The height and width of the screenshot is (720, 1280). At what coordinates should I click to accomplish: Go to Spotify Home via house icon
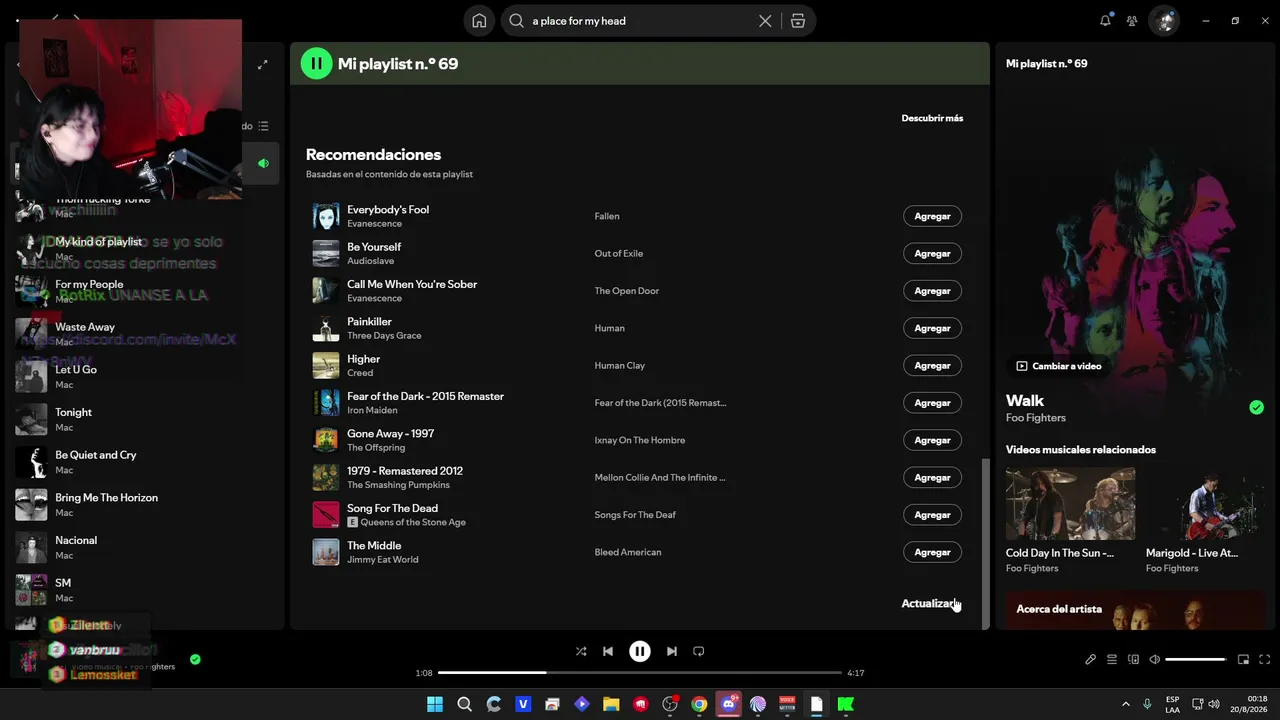pyautogui.click(x=479, y=21)
